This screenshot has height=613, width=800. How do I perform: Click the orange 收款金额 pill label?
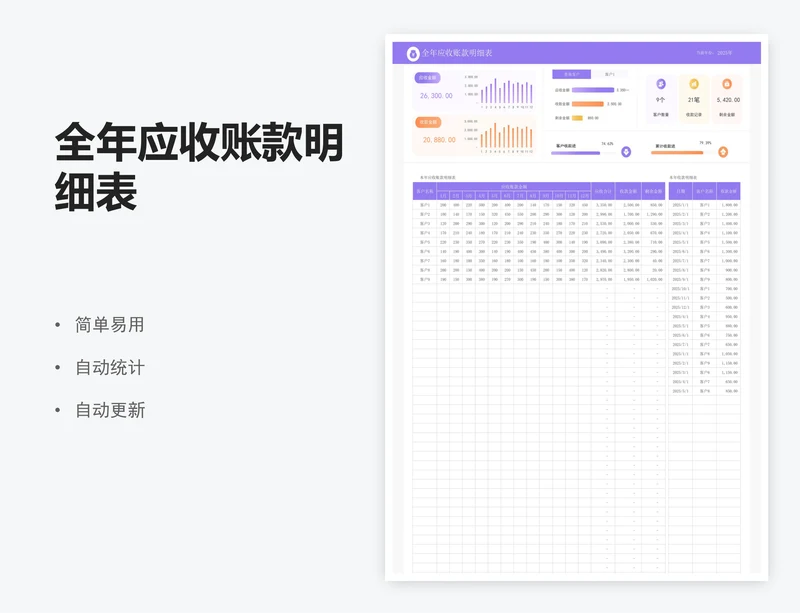click(x=428, y=122)
